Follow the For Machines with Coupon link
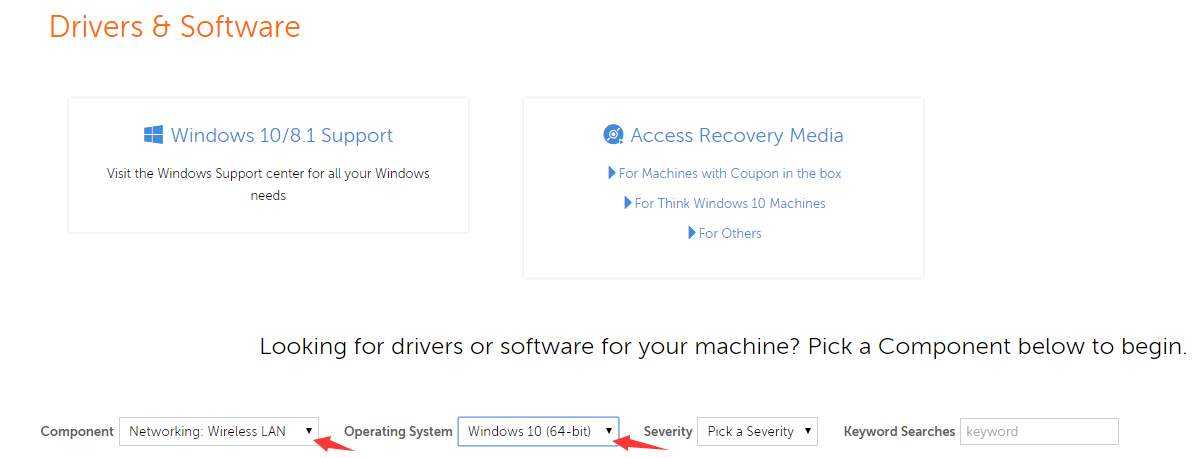This screenshot has width=1195, height=458. point(730,173)
